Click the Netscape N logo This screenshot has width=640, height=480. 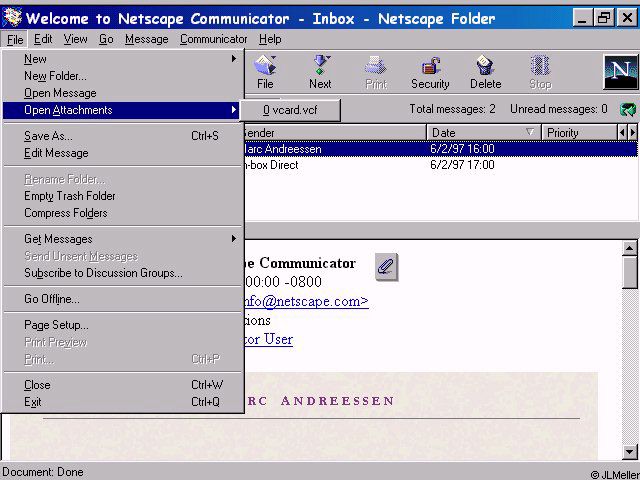[621, 72]
